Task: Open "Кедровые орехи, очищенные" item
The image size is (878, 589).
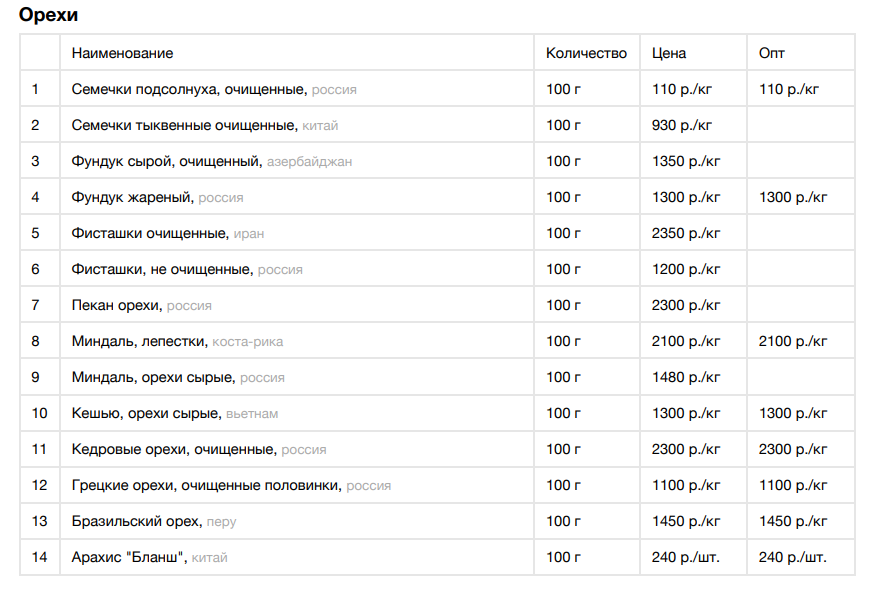Action: coord(173,449)
